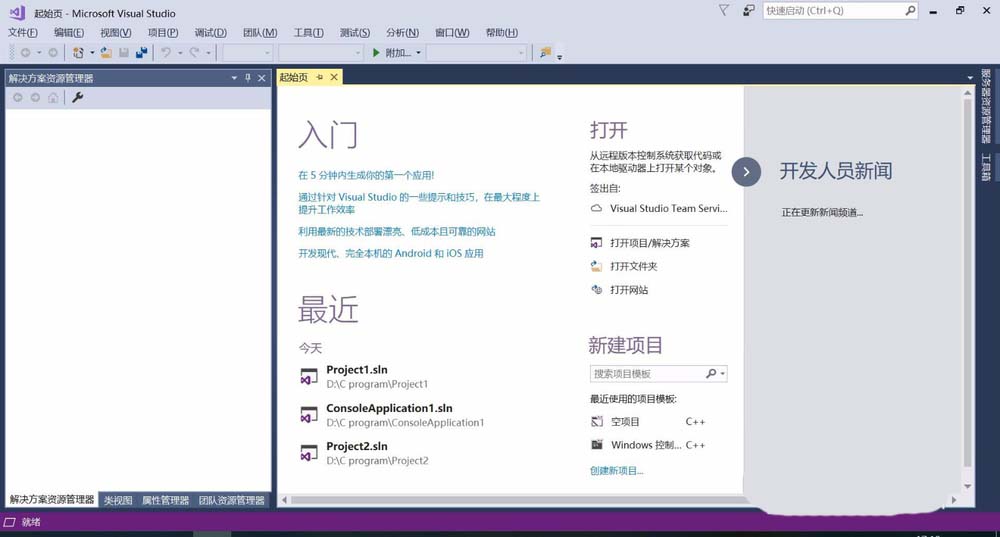Screen dimensions: 1000x537
Task: Click the save all toolbar icon
Action: pos(141,53)
